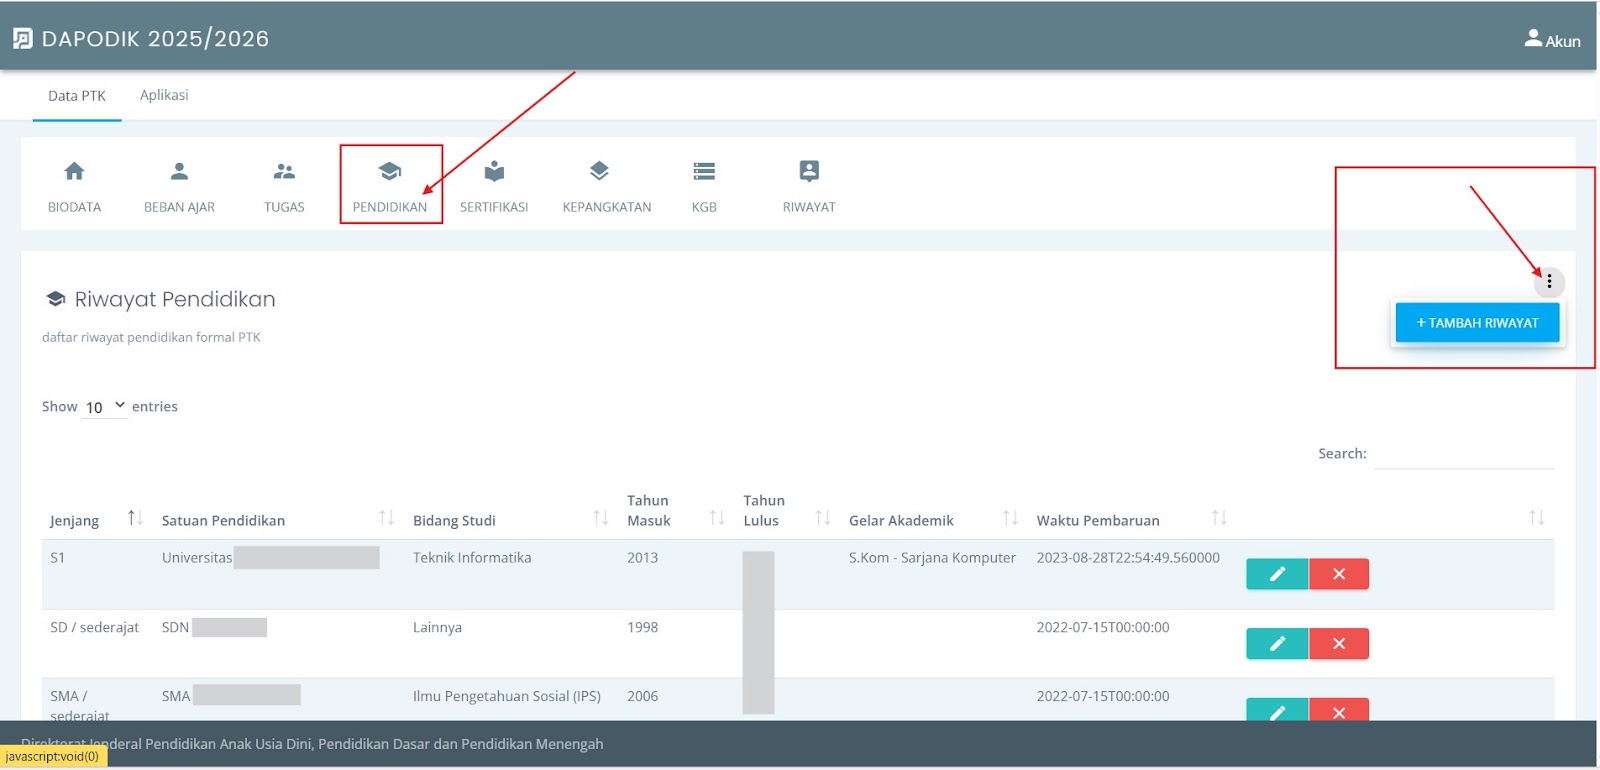The image size is (1600, 770).
Task: Open the RIWAYAT contact card icon
Action: coord(809,171)
